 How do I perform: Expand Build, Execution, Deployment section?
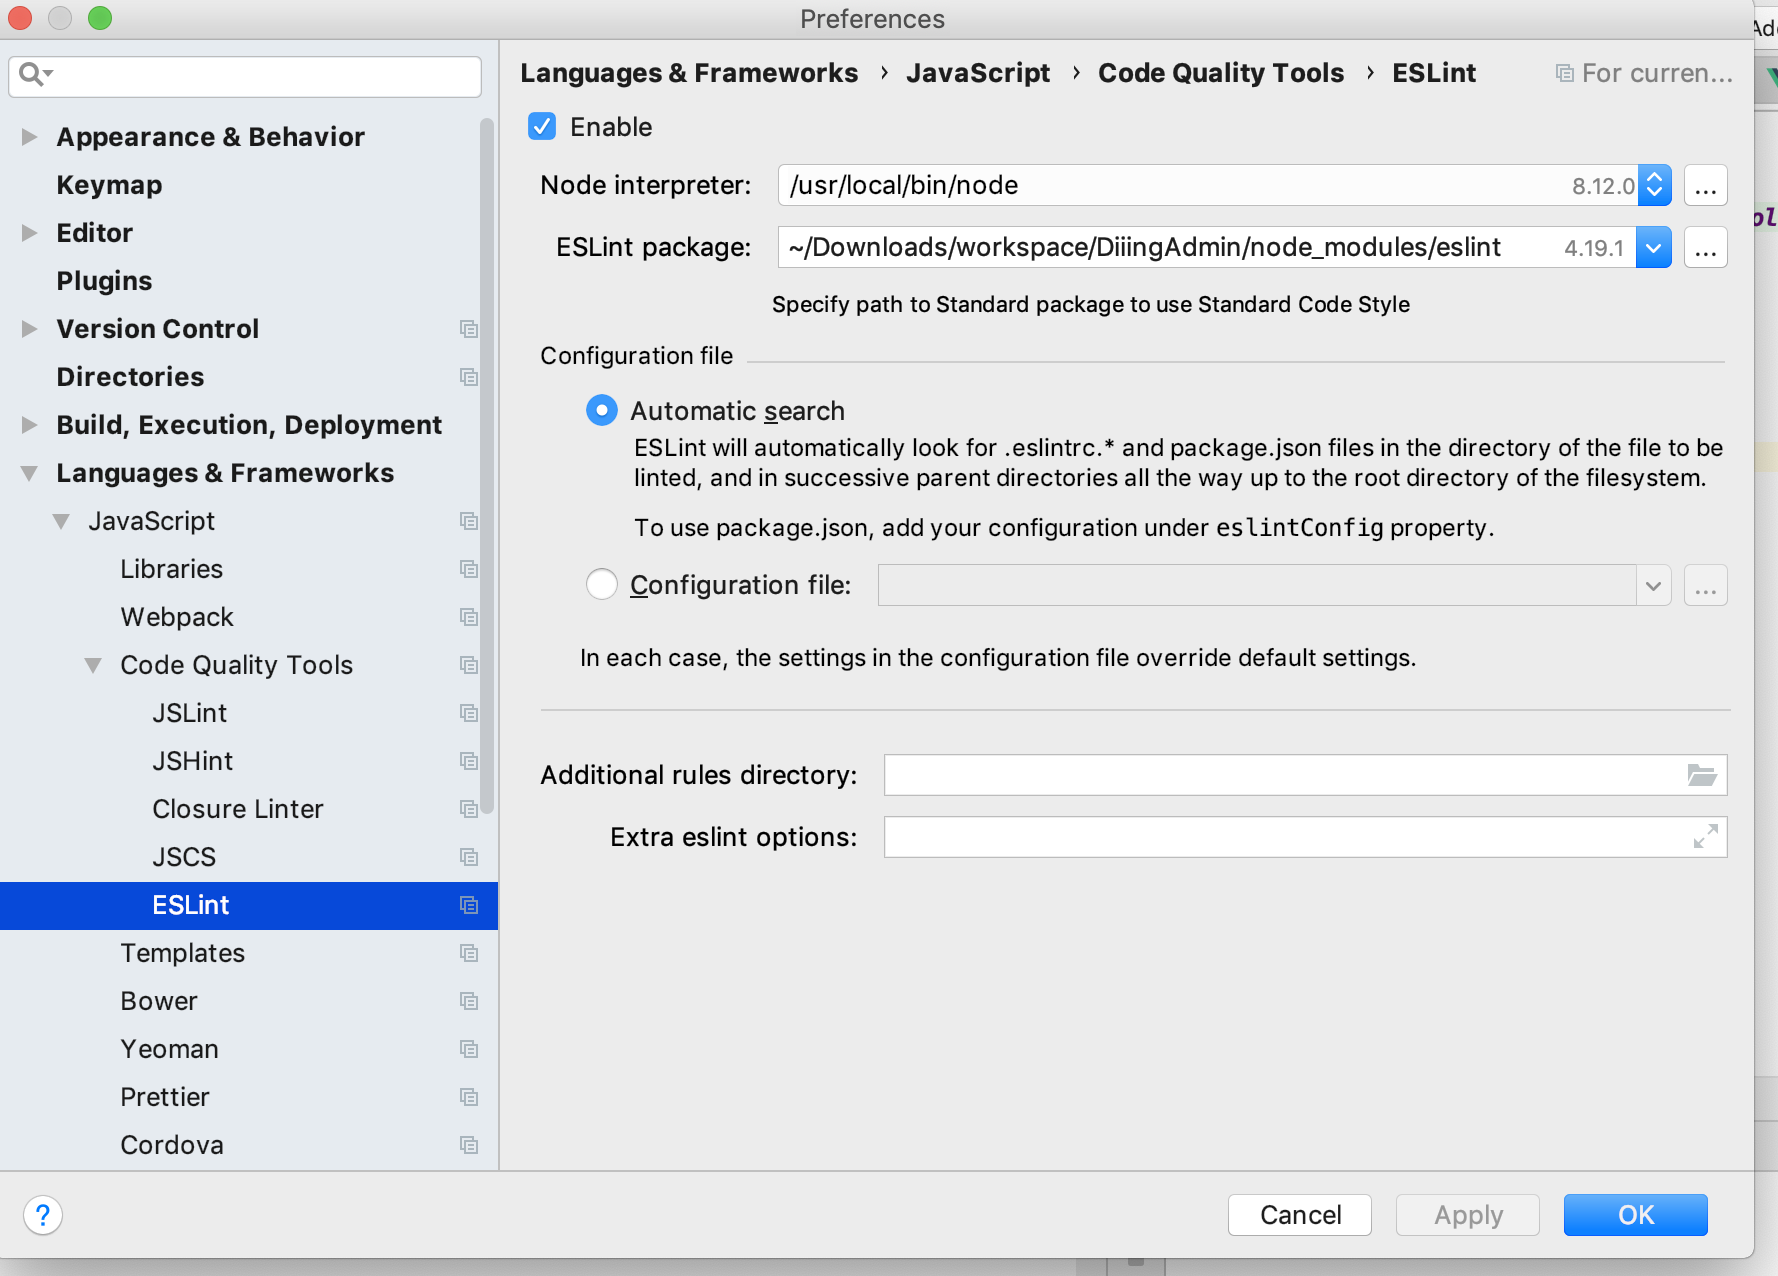click(30, 425)
